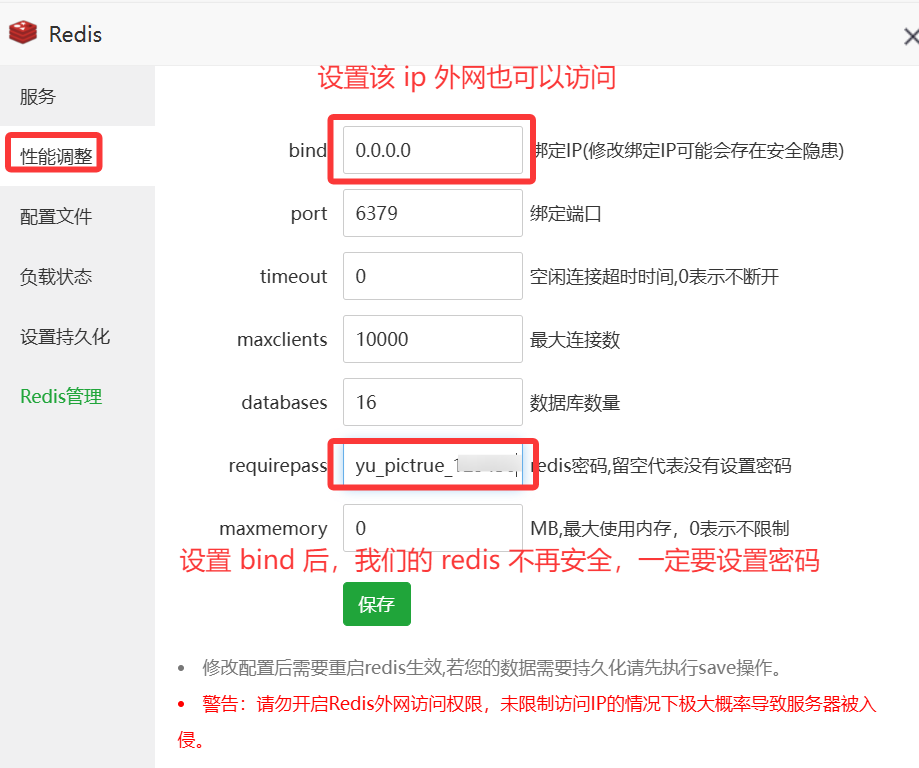The width and height of the screenshot is (919, 768).
Task: Click the bind IP input field
Action: coord(433,150)
